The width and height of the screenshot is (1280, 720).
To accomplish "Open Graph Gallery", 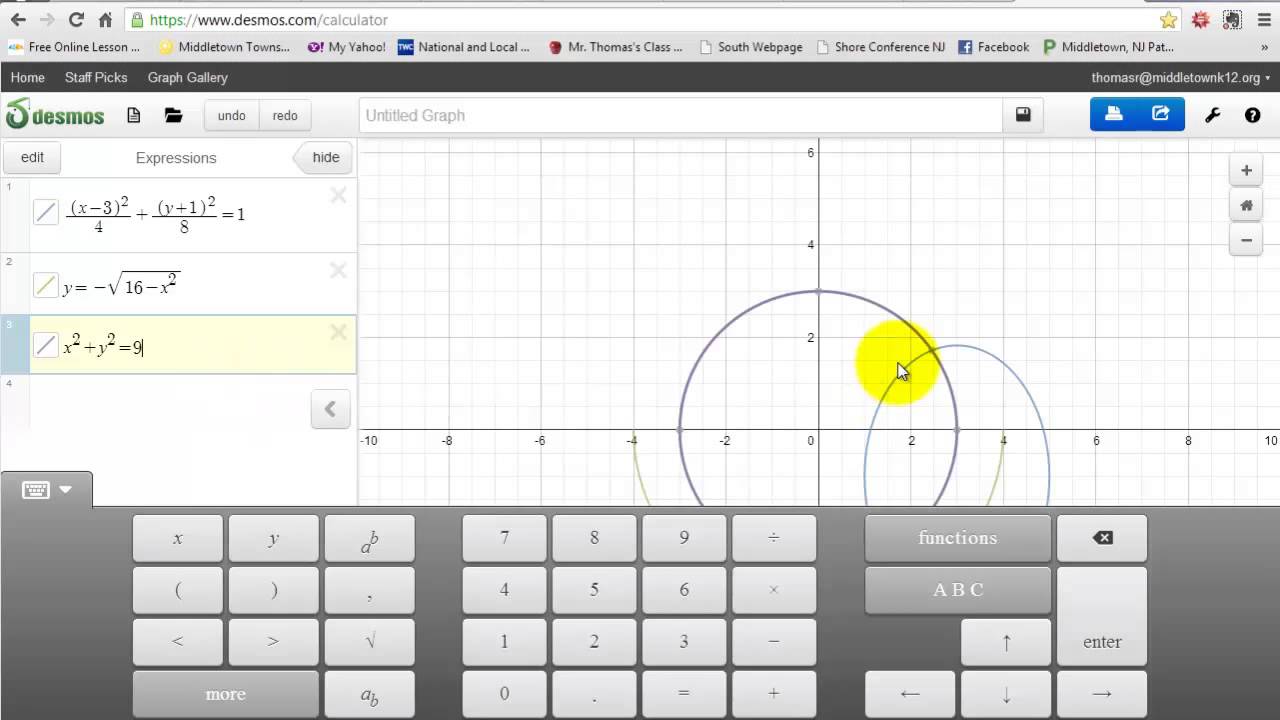I will click(x=188, y=77).
